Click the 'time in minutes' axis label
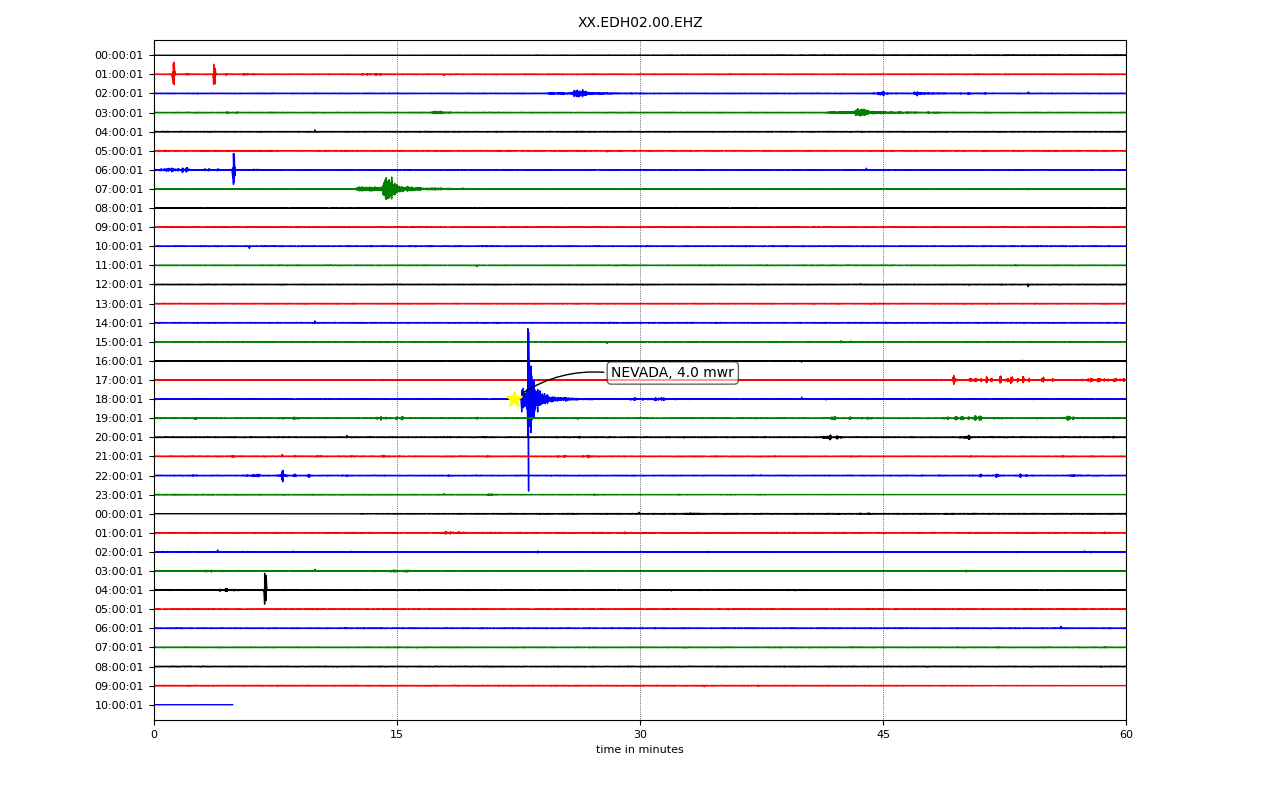Screen dimensions: 1280x800 (x=640, y=750)
